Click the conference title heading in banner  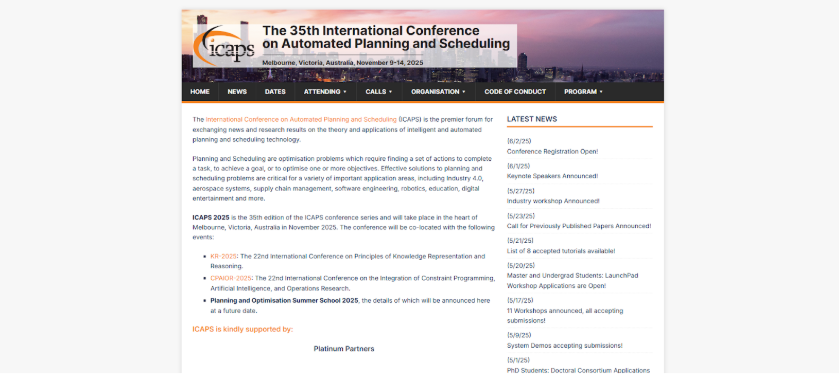pos(386,37)
